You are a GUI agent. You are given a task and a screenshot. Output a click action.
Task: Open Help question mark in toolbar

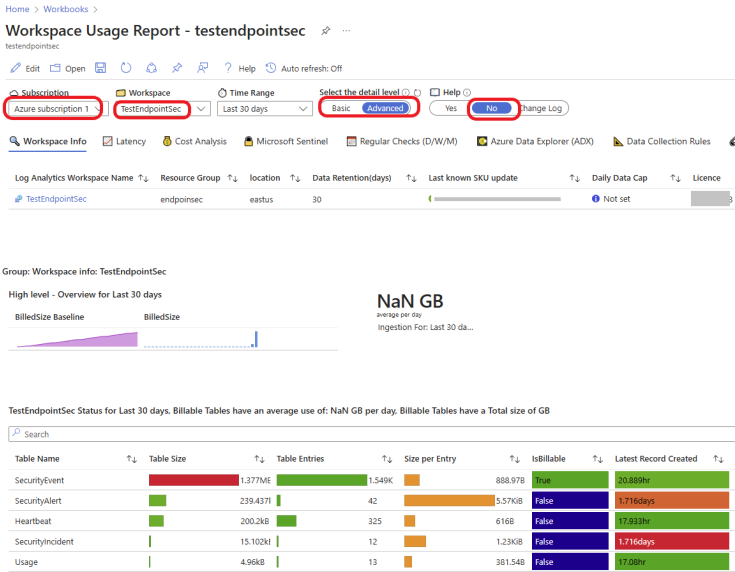click(x=228, y=68)
